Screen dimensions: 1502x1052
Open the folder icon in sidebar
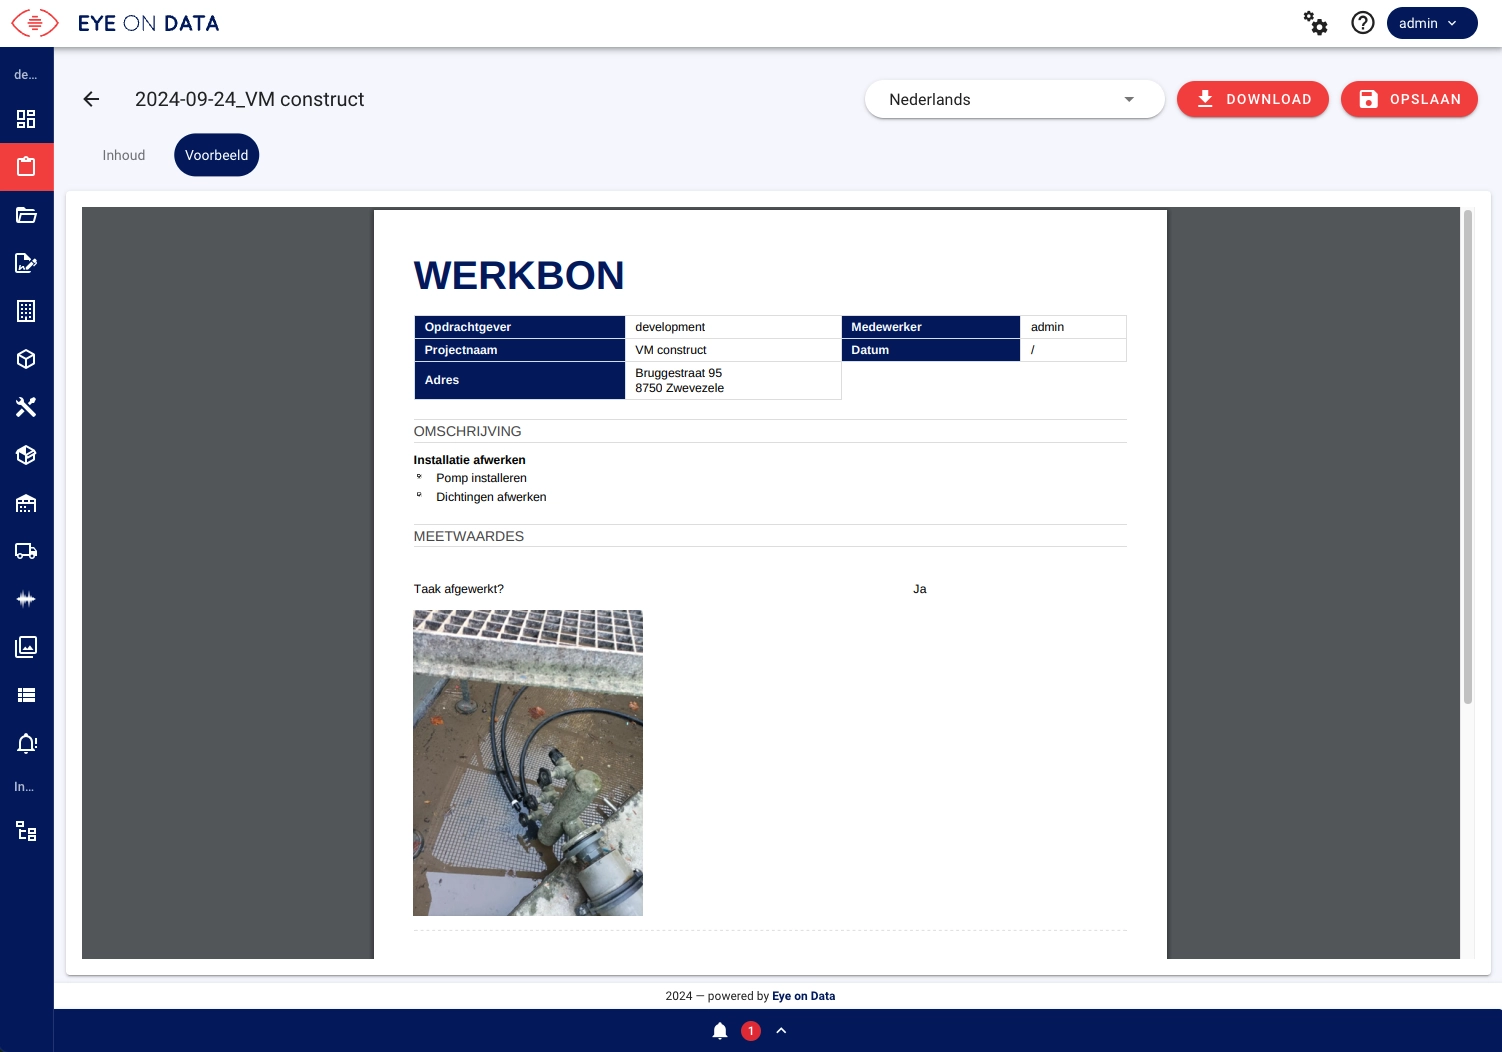pos(26,215)
